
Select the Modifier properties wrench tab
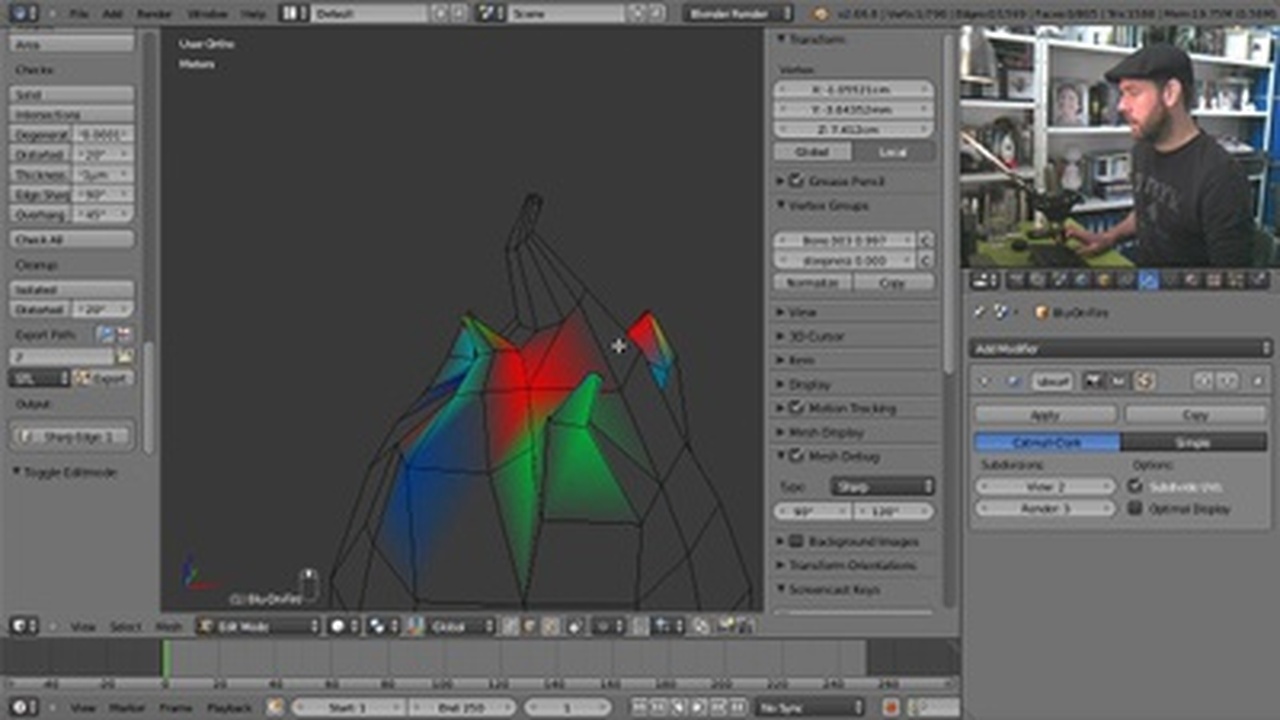click(x=1148, y=281)
